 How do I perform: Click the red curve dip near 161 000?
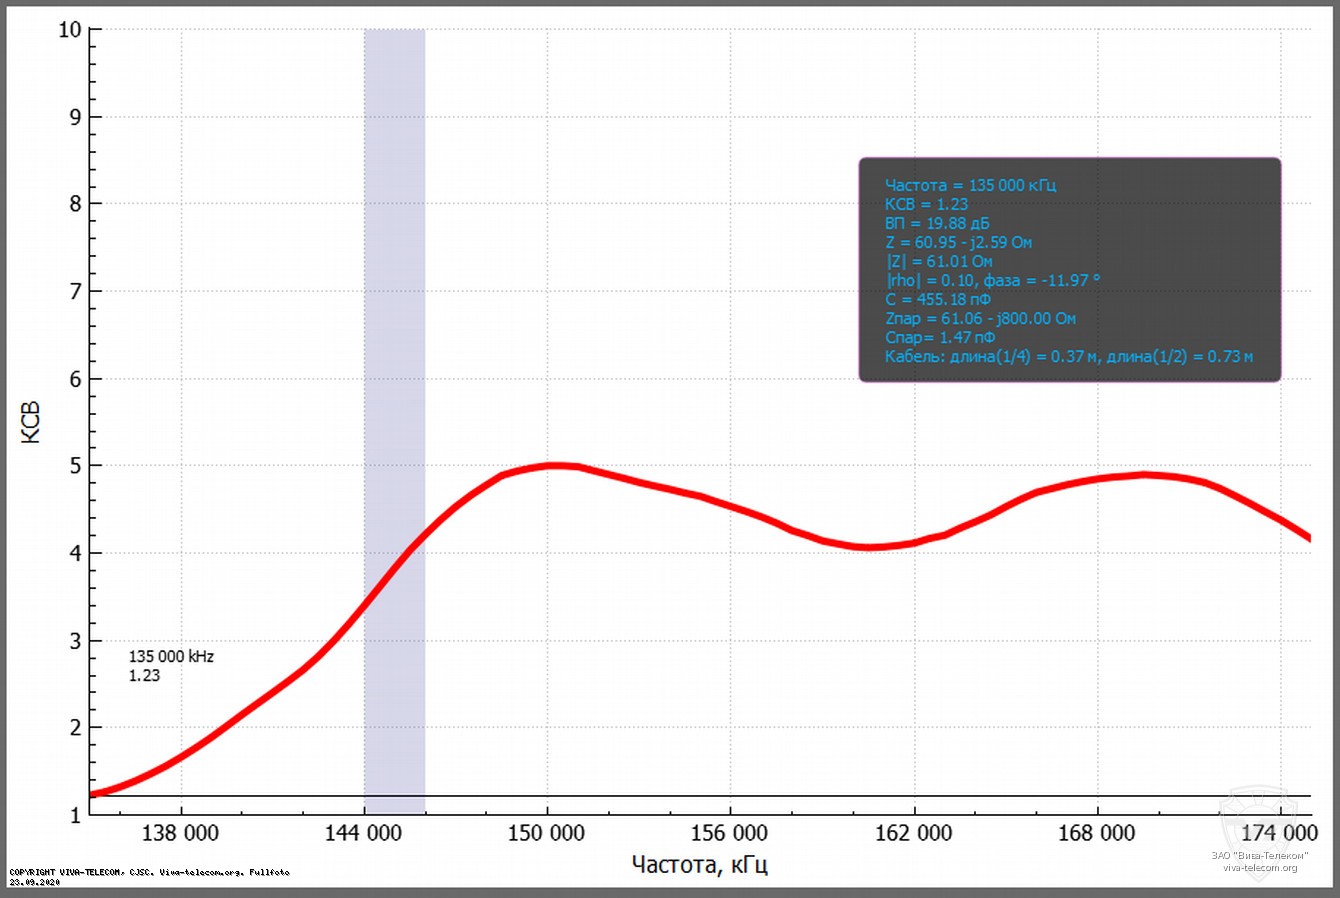tap(868, 547)
